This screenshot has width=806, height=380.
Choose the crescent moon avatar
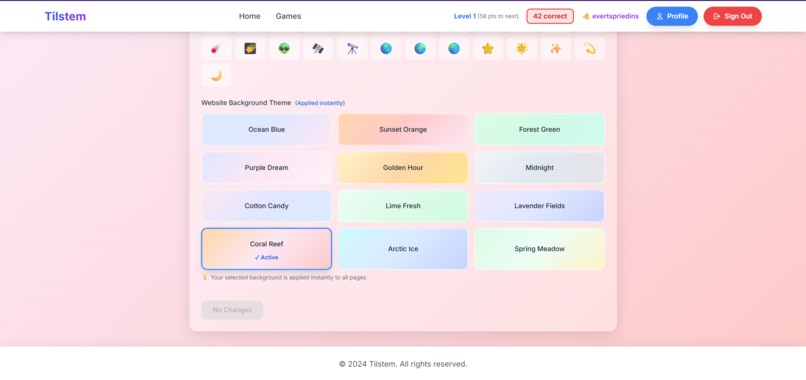click(x=216, y=76)
